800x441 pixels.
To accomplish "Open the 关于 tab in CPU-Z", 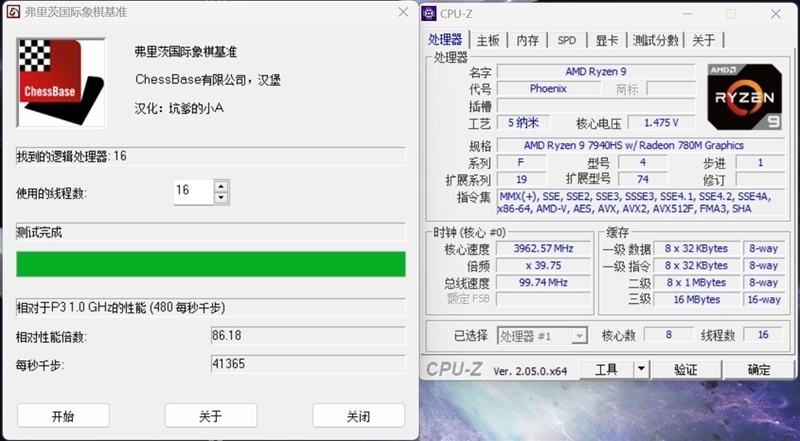I will 704,40.
